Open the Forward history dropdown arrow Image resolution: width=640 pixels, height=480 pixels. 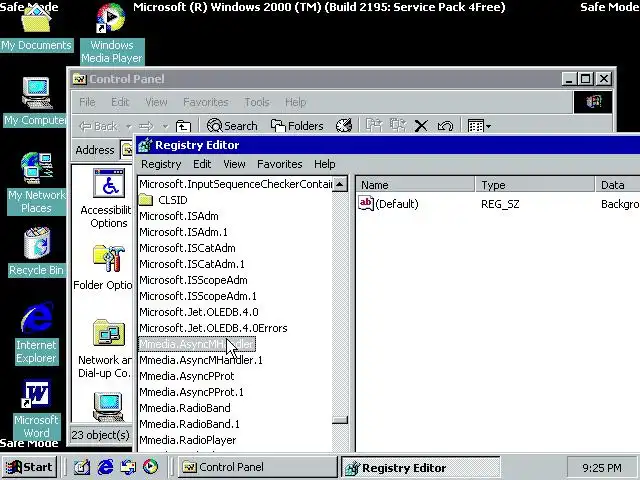(165, 126)
